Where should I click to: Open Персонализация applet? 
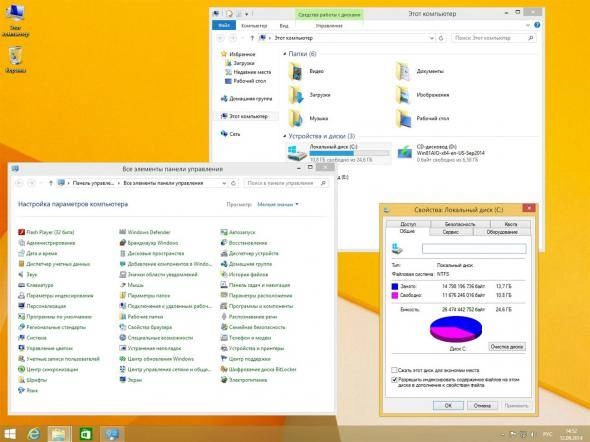(x=42, y=306)
